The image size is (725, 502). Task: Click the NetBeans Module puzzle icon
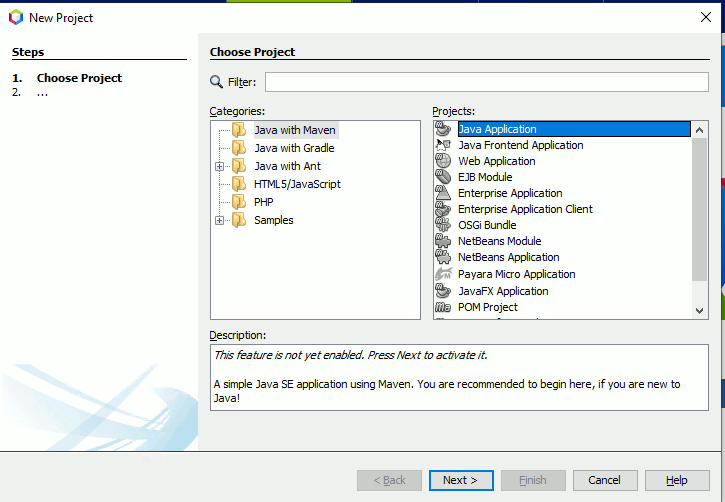[443, 241]
